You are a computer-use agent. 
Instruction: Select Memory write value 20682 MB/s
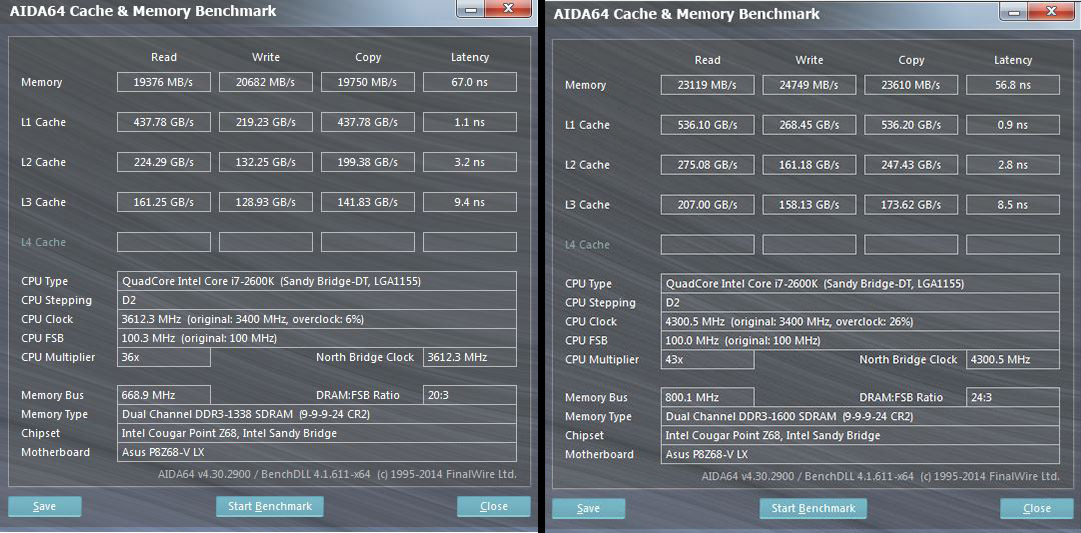(x=265, y=82)
